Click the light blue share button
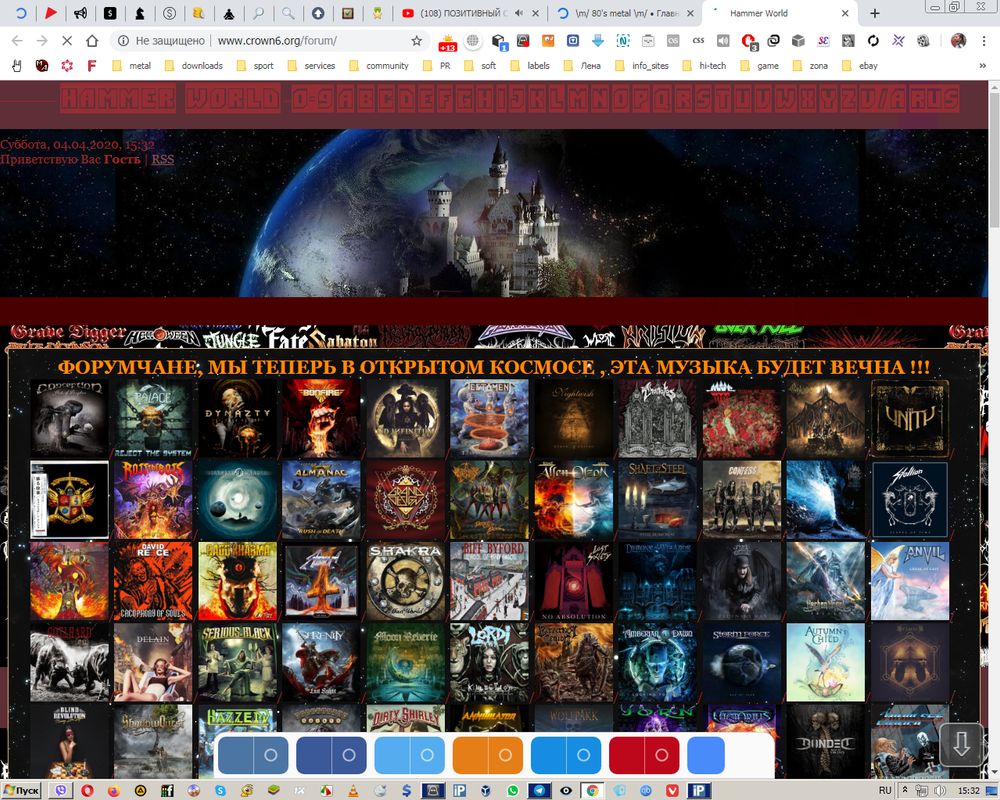 pos(409,755)
